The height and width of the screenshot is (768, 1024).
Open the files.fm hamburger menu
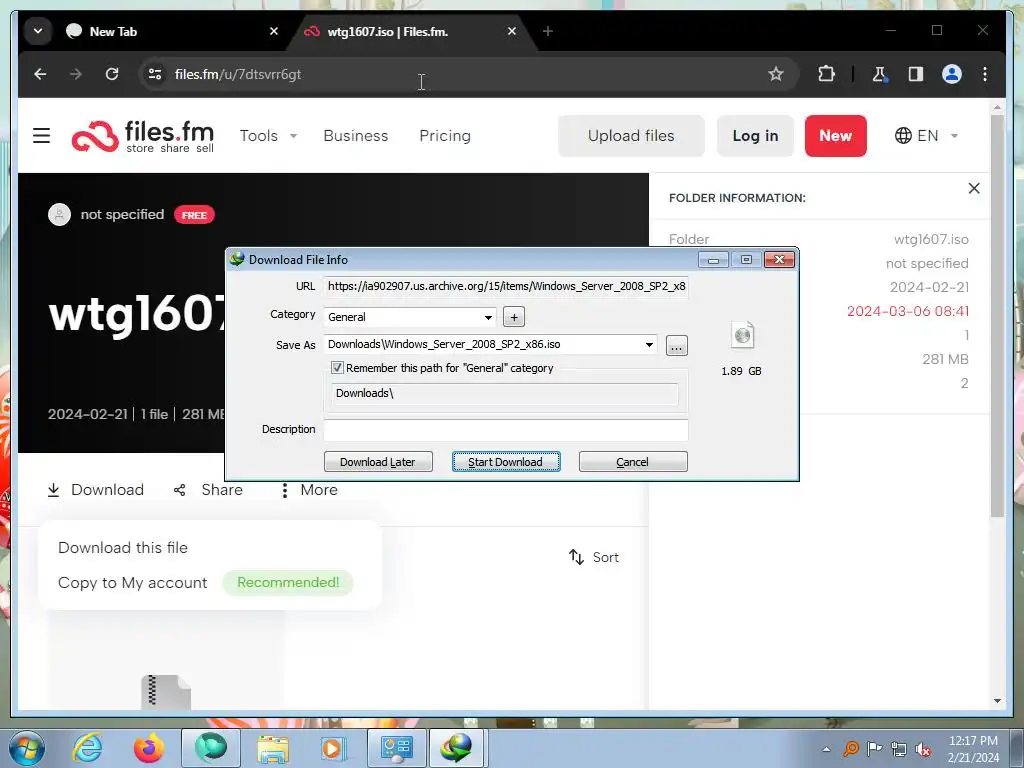[x=42, y=136]
